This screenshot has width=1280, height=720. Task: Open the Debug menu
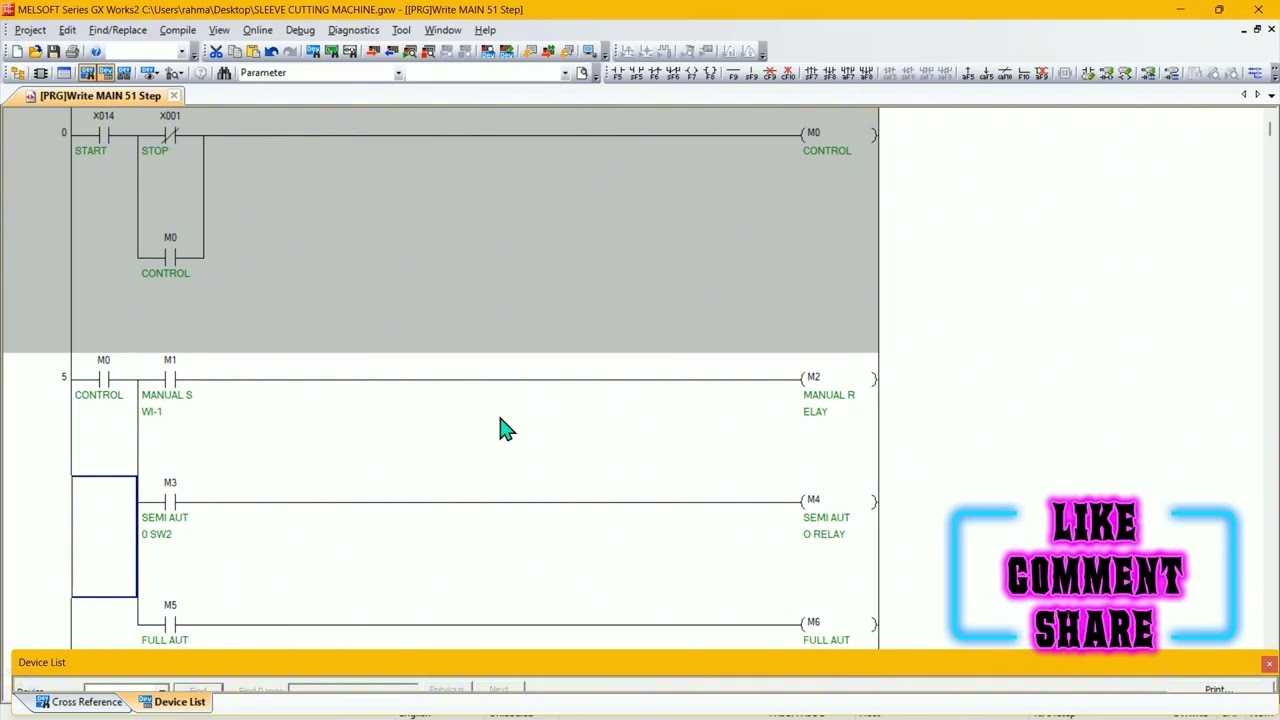coord(300,30)
